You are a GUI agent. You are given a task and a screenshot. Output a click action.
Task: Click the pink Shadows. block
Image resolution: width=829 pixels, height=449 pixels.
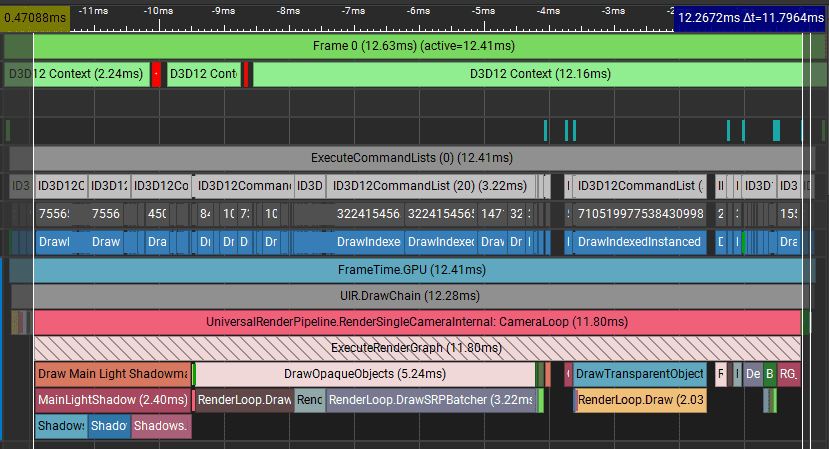(161, 426)
